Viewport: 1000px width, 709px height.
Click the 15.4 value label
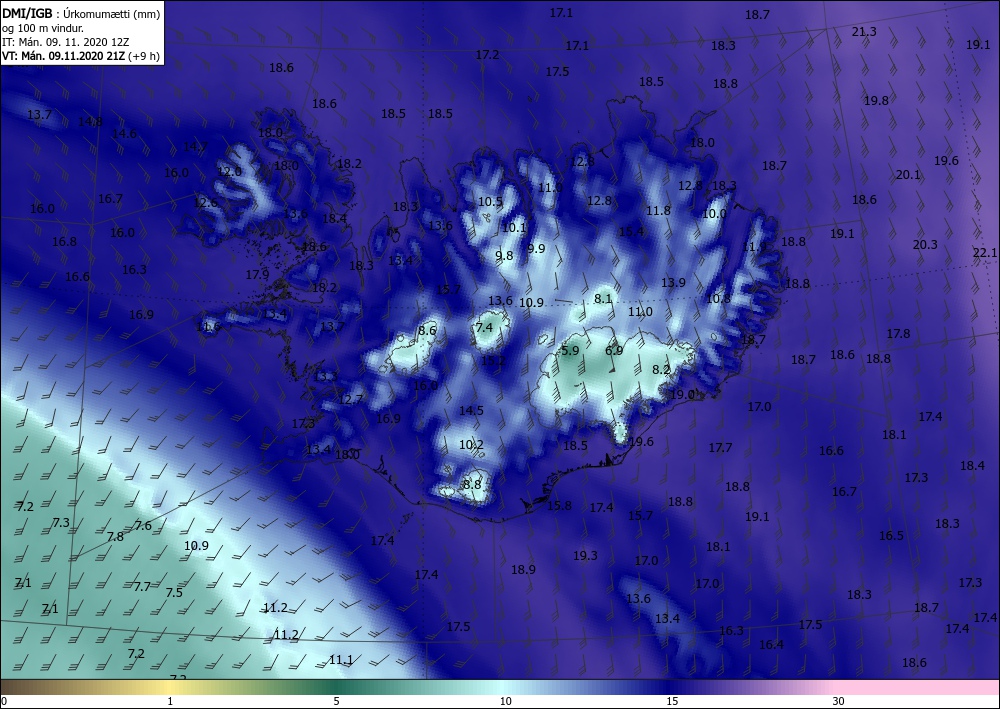[631, 232]
